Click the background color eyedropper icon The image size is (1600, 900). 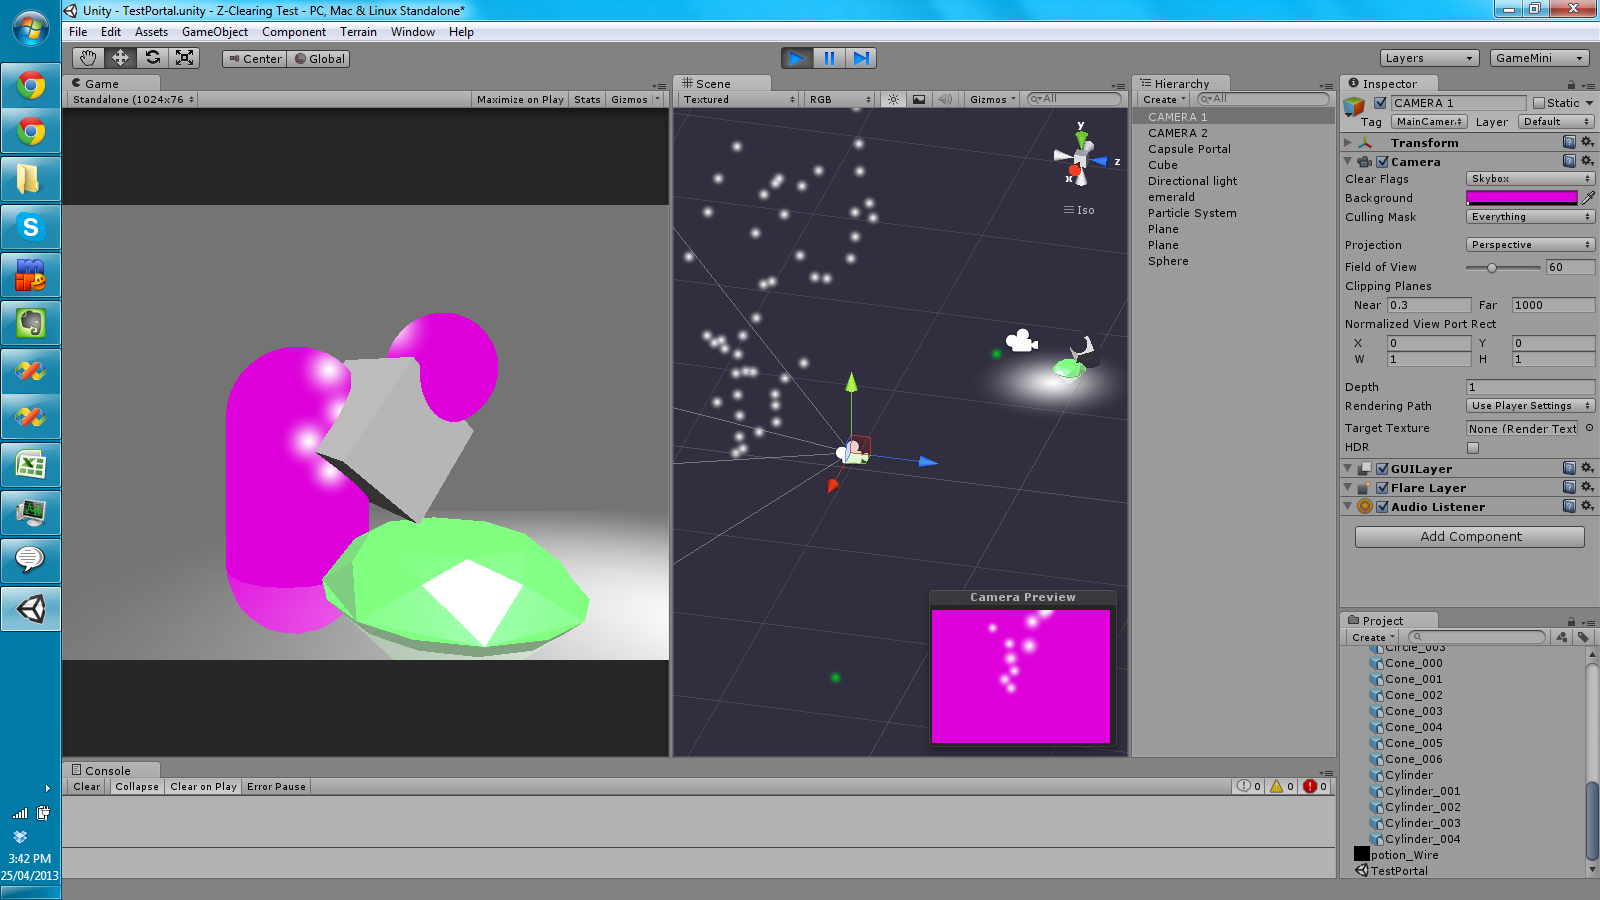(1588, 198)
